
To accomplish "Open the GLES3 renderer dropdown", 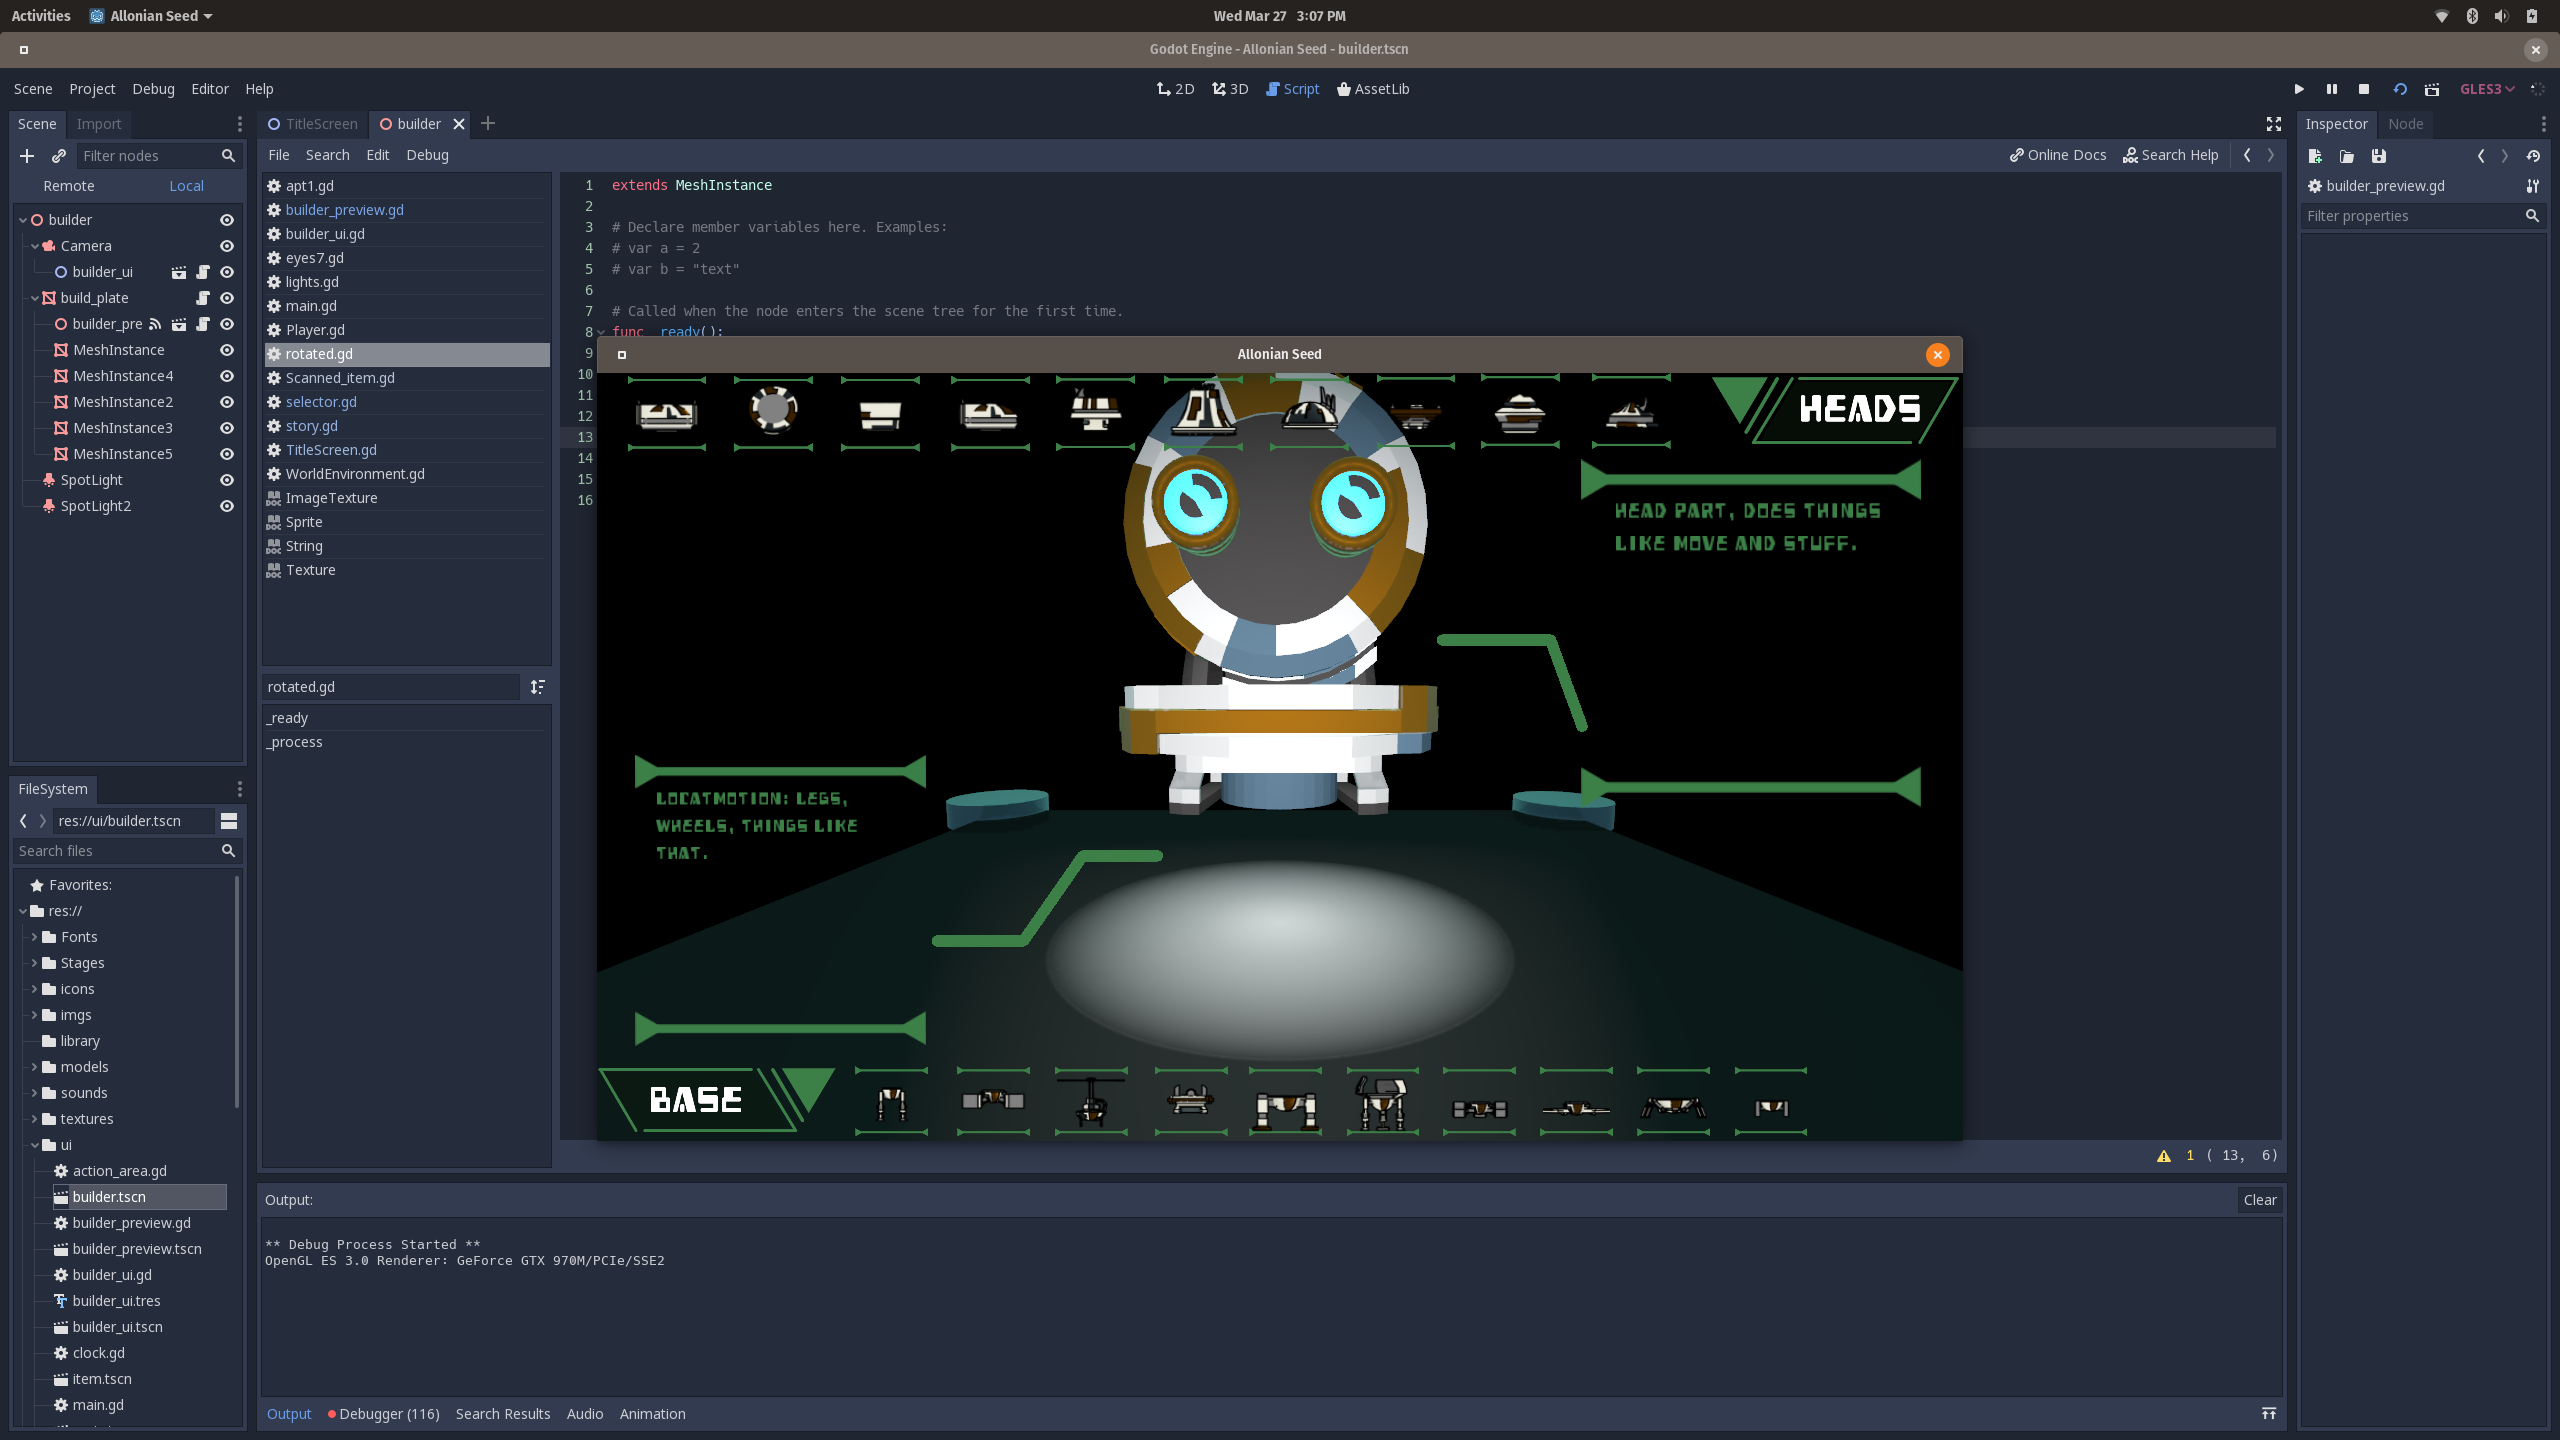I will pos(2487,89).
